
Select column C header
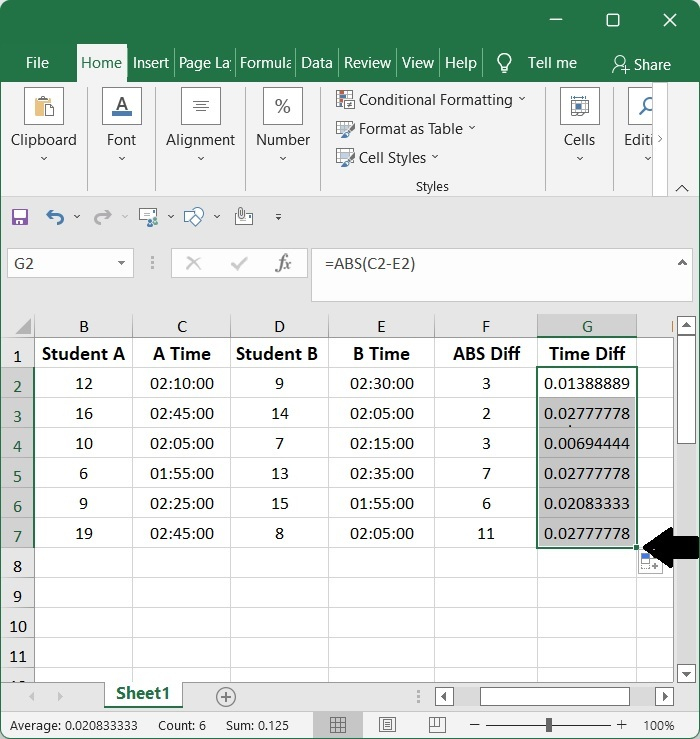pyautogui.click(x=182, y=326)
